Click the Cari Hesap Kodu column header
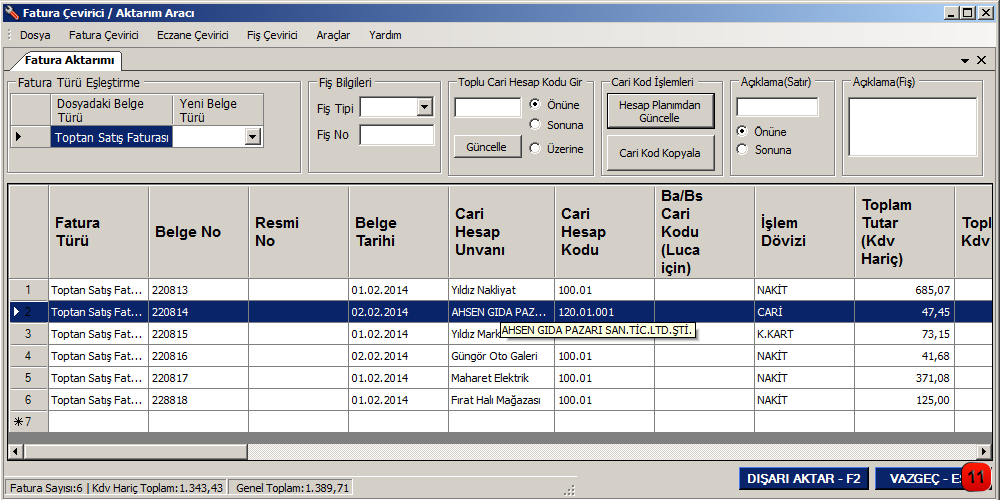The height and width of the screenshot is (500, 1000). click(605, 232)
